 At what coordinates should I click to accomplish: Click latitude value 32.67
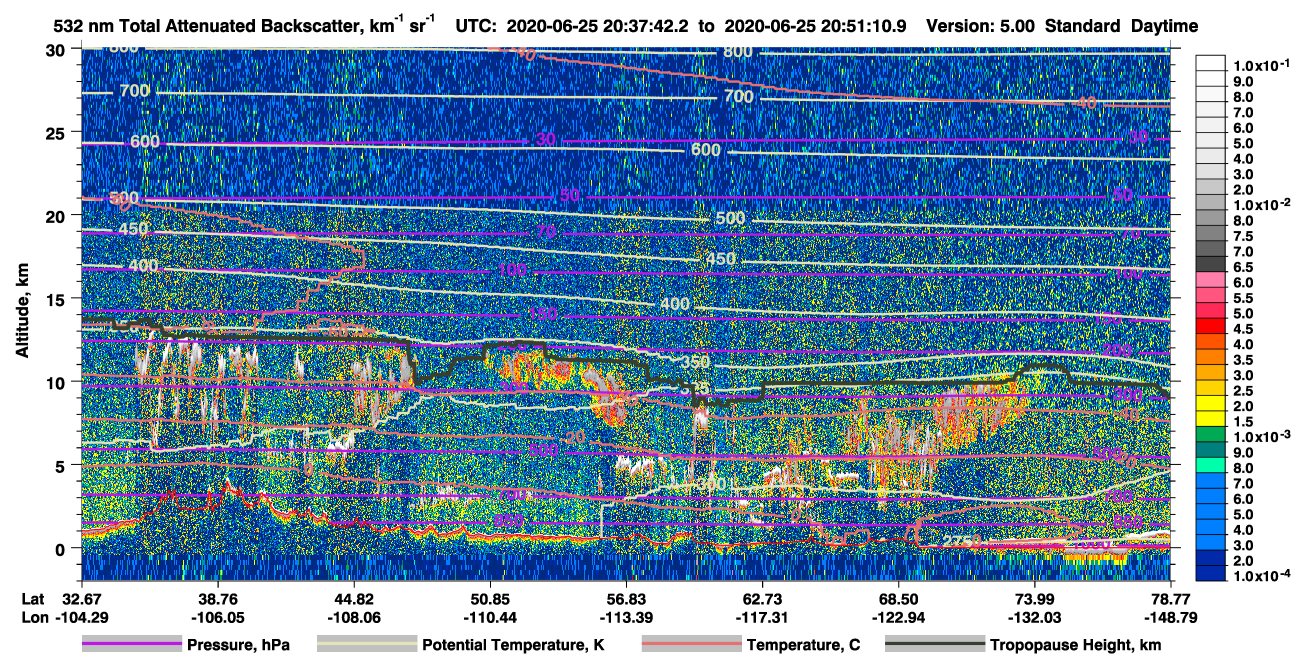[82, 599]
